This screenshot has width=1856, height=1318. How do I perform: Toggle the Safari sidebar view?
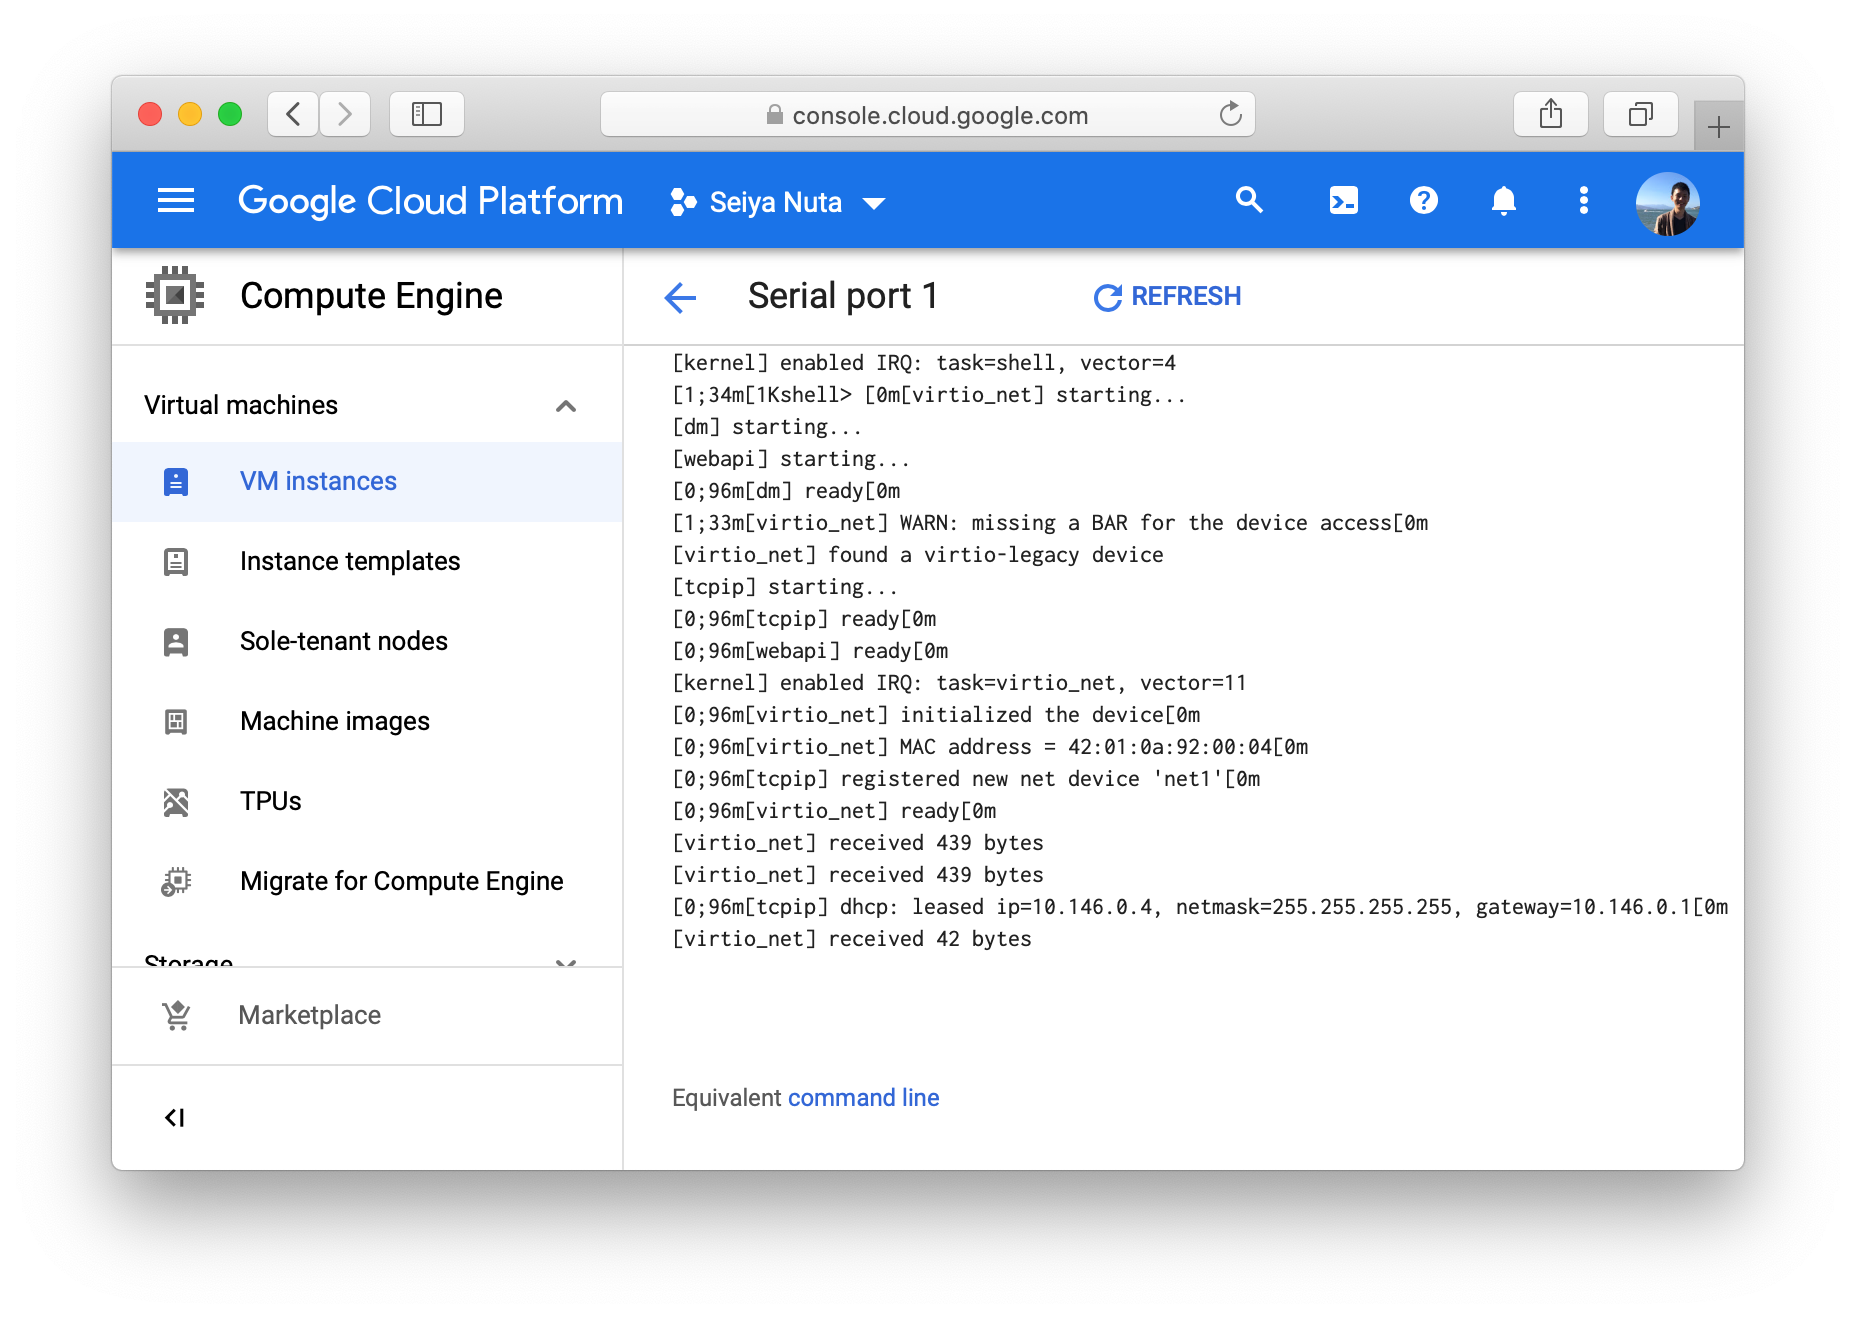427,113
